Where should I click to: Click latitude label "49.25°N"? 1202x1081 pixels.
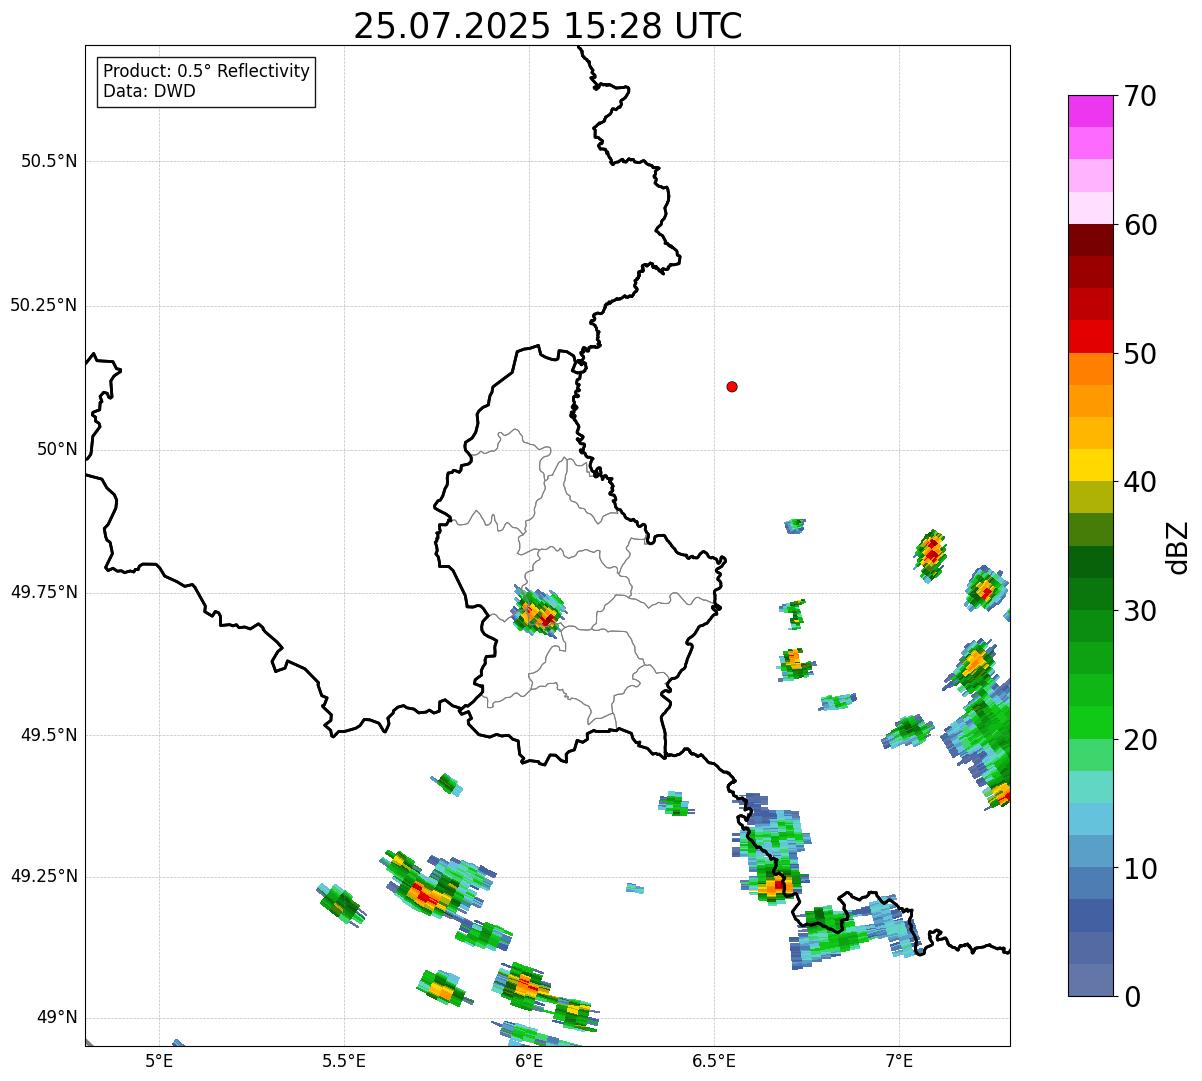(x=44, y=876)
